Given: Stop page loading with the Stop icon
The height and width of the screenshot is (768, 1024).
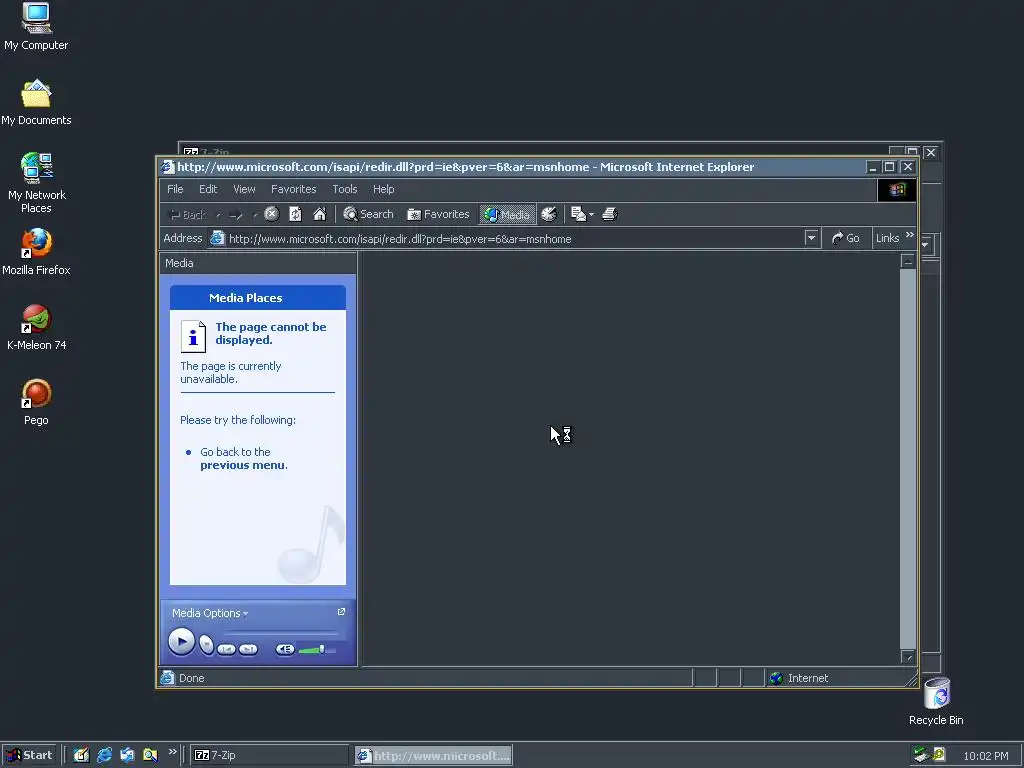Looking at the screenshot, I should (272, 214).
